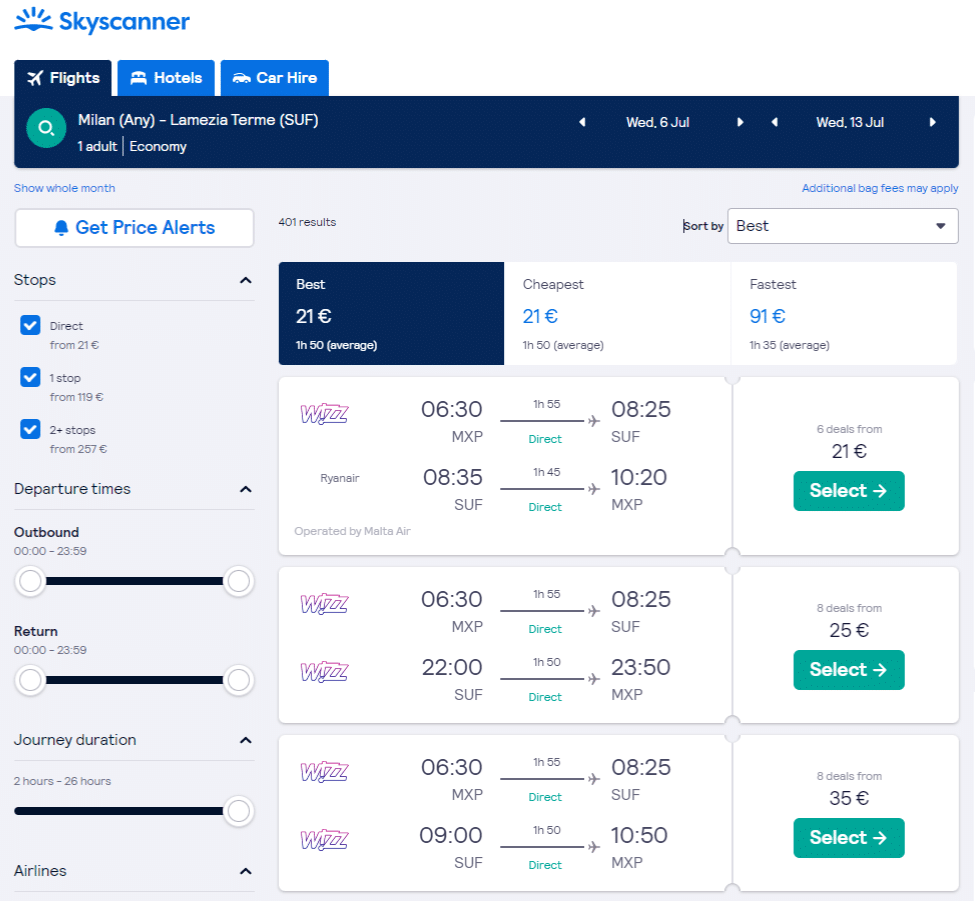Collapse the Departure times section
The height and width of the screenshot is (901, 975).
245,490
